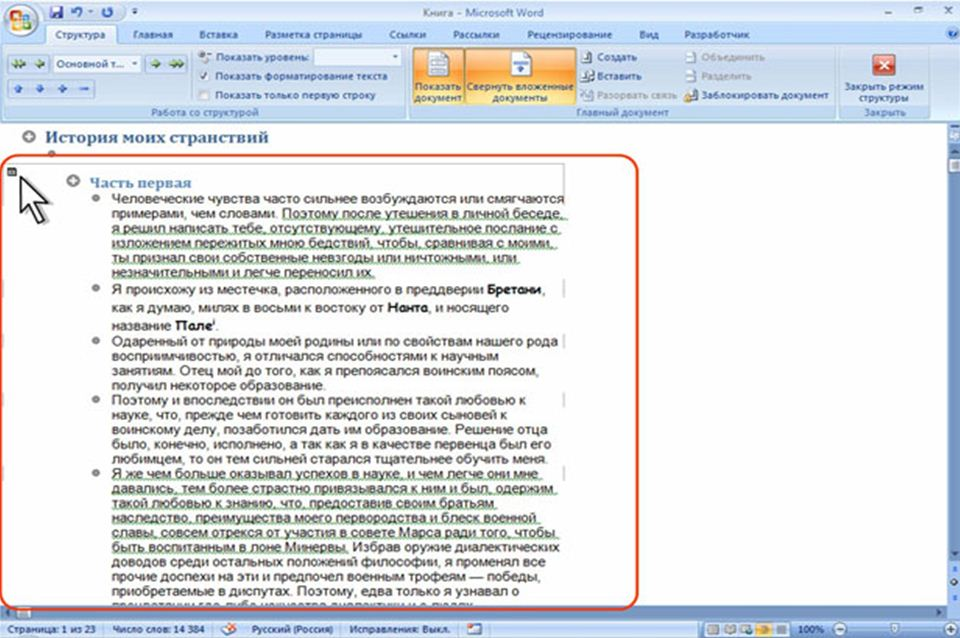This screenshot has height=638, width=960.
Task: Click the zoom level '100%'
Action: click(811, 629)
